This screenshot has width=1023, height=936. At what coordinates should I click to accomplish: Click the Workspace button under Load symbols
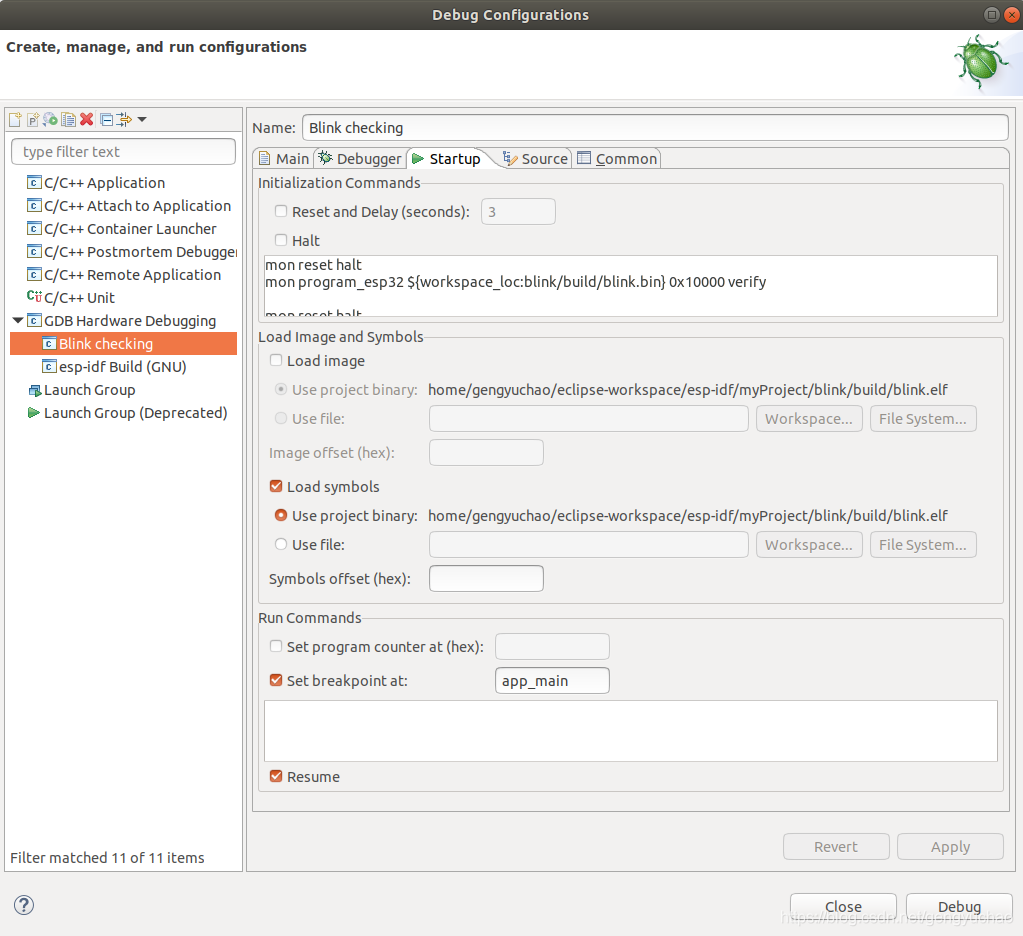[808, 544]
